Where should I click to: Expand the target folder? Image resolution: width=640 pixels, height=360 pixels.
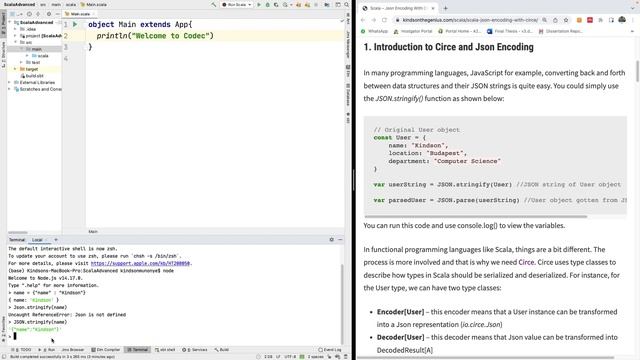[x=16, y=69]
